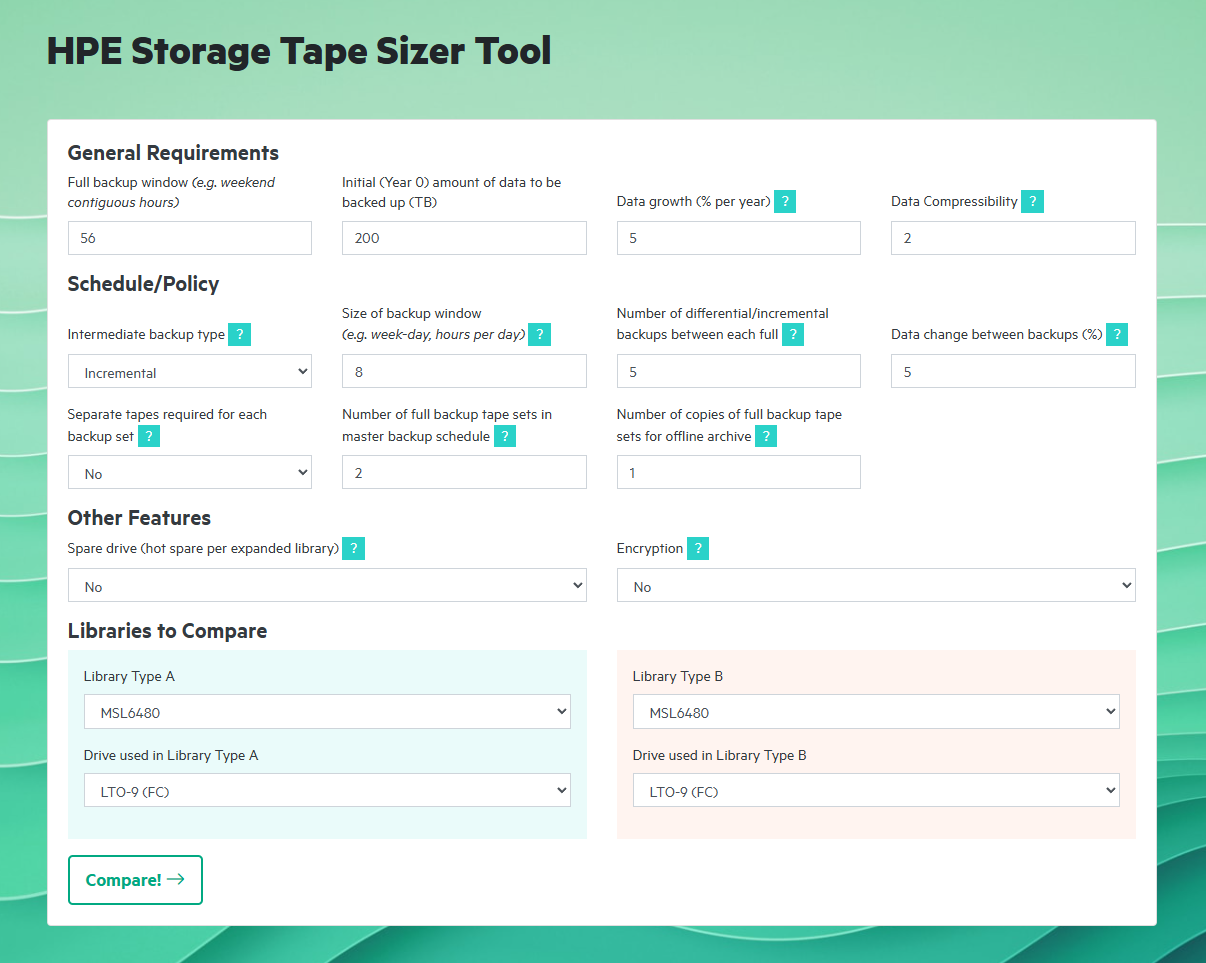Open the drive selector for Library Type B

876,790
